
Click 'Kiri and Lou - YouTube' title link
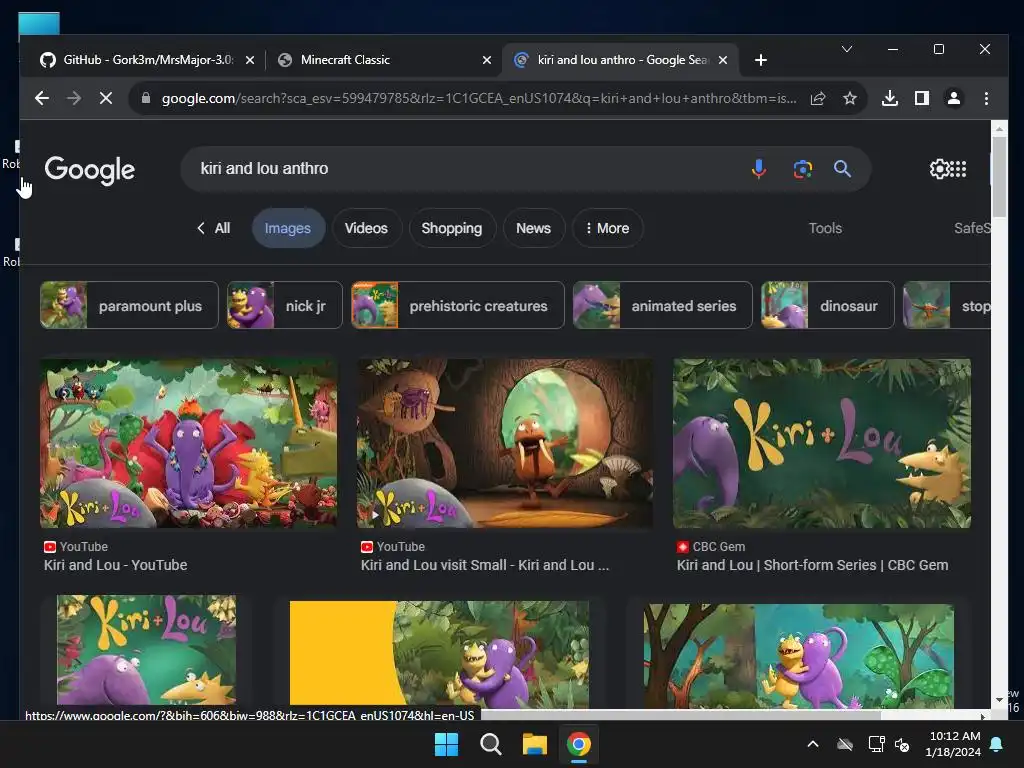pos(116,565)
